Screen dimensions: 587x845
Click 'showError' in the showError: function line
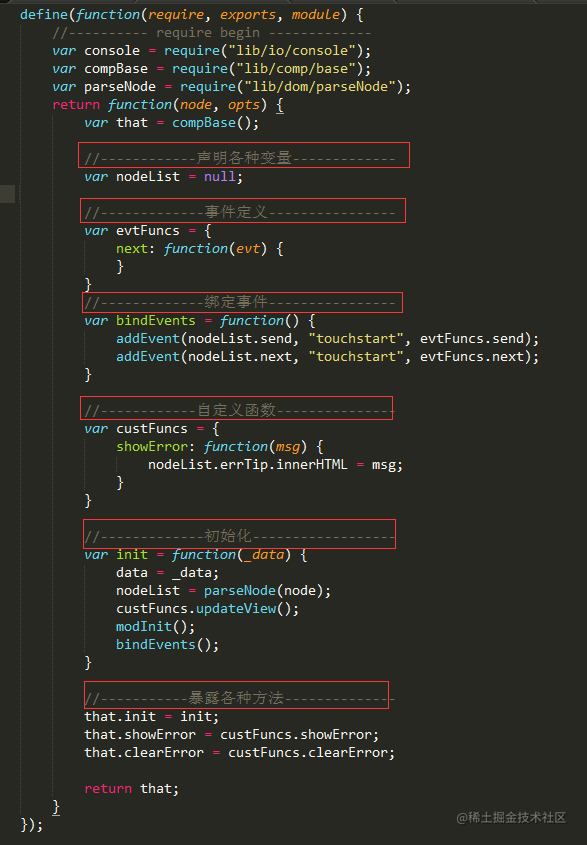[x=151, y=447]
